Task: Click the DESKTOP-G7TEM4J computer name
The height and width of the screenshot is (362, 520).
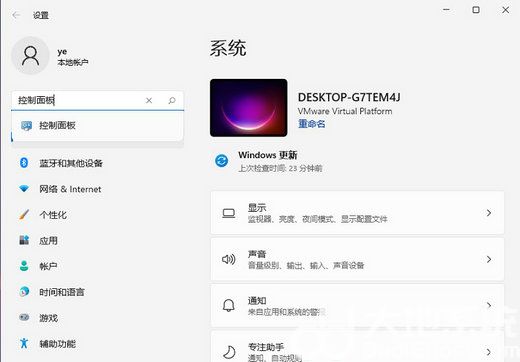Action: tap(349, 97)
